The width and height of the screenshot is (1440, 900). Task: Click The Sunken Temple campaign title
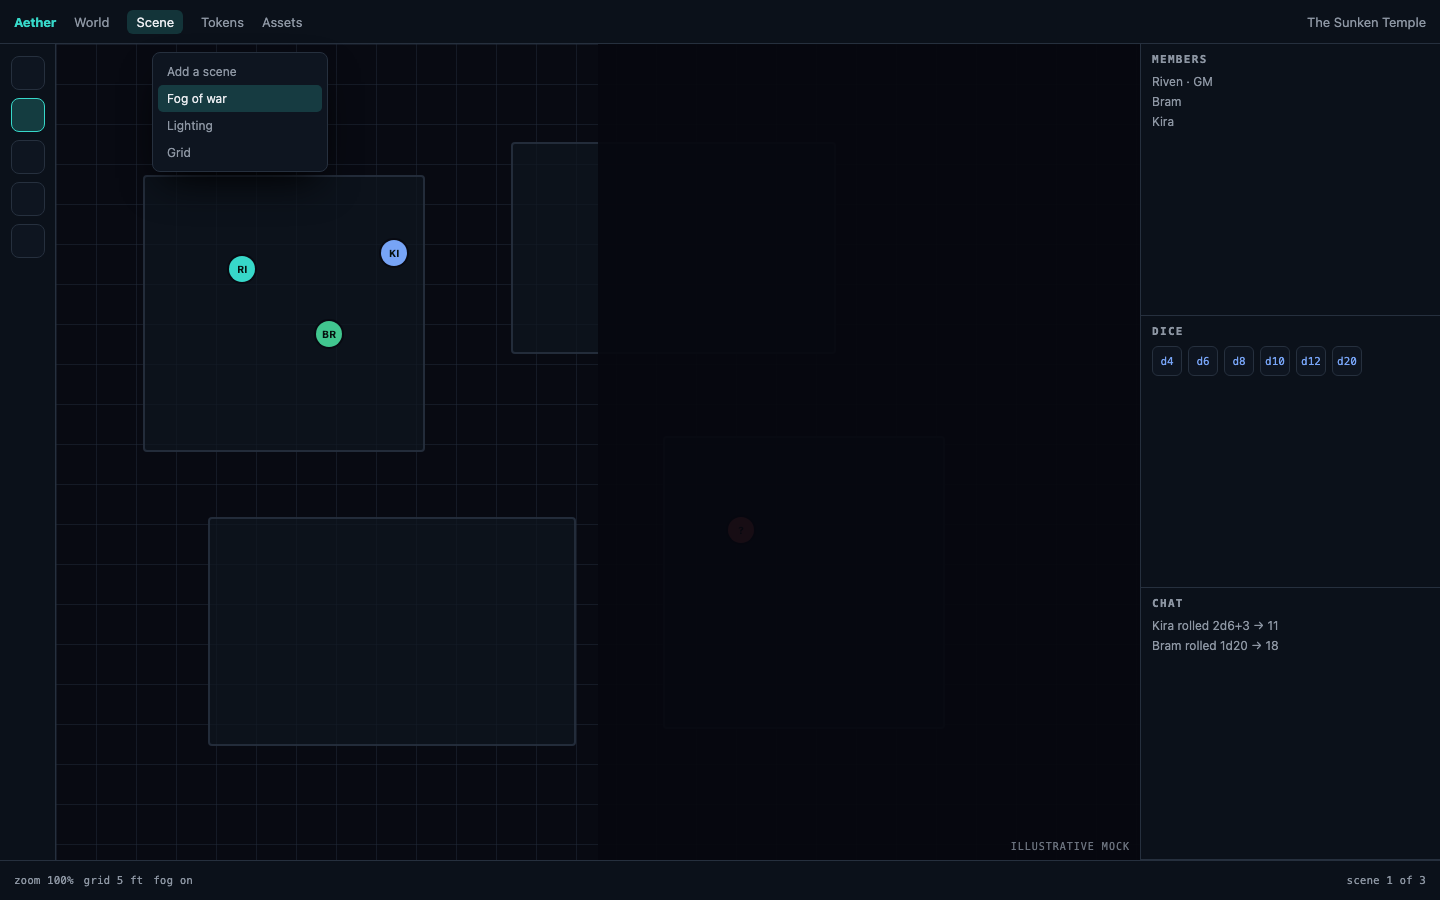pyautogui.click(x=1366, y=22)
